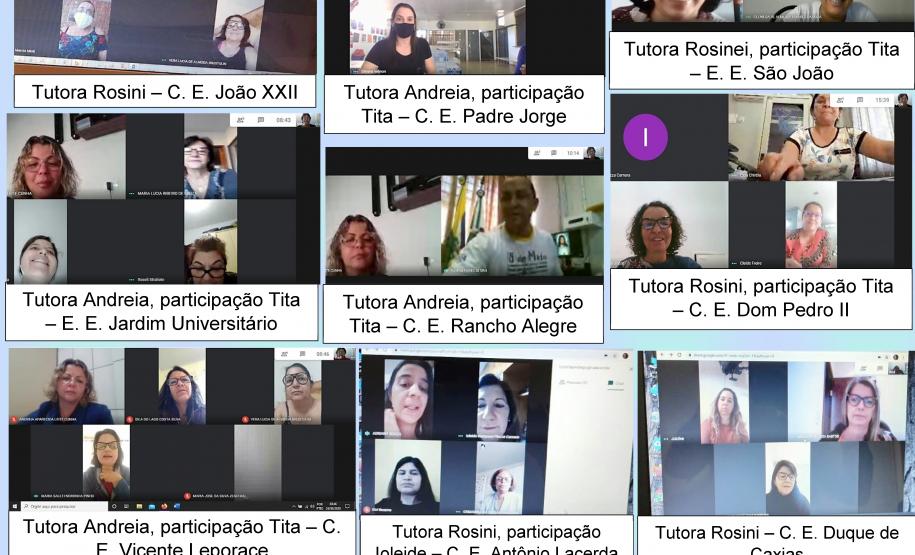The height and width of the screenshot is (555, 915).
Task: Open chat in Jardim Universitário call
Action: tap(261, 120)
